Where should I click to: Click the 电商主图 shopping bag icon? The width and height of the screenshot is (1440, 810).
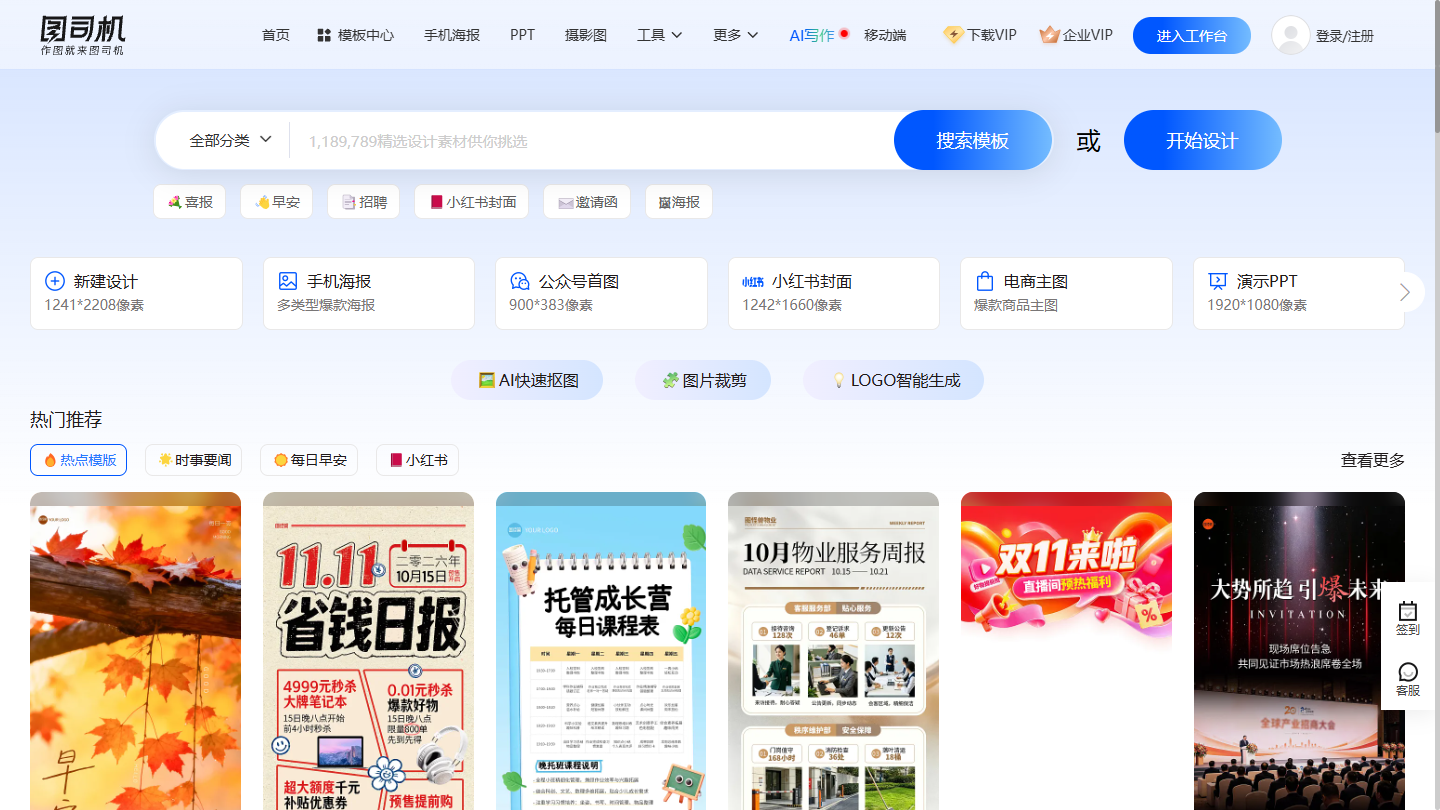point(985,281)
